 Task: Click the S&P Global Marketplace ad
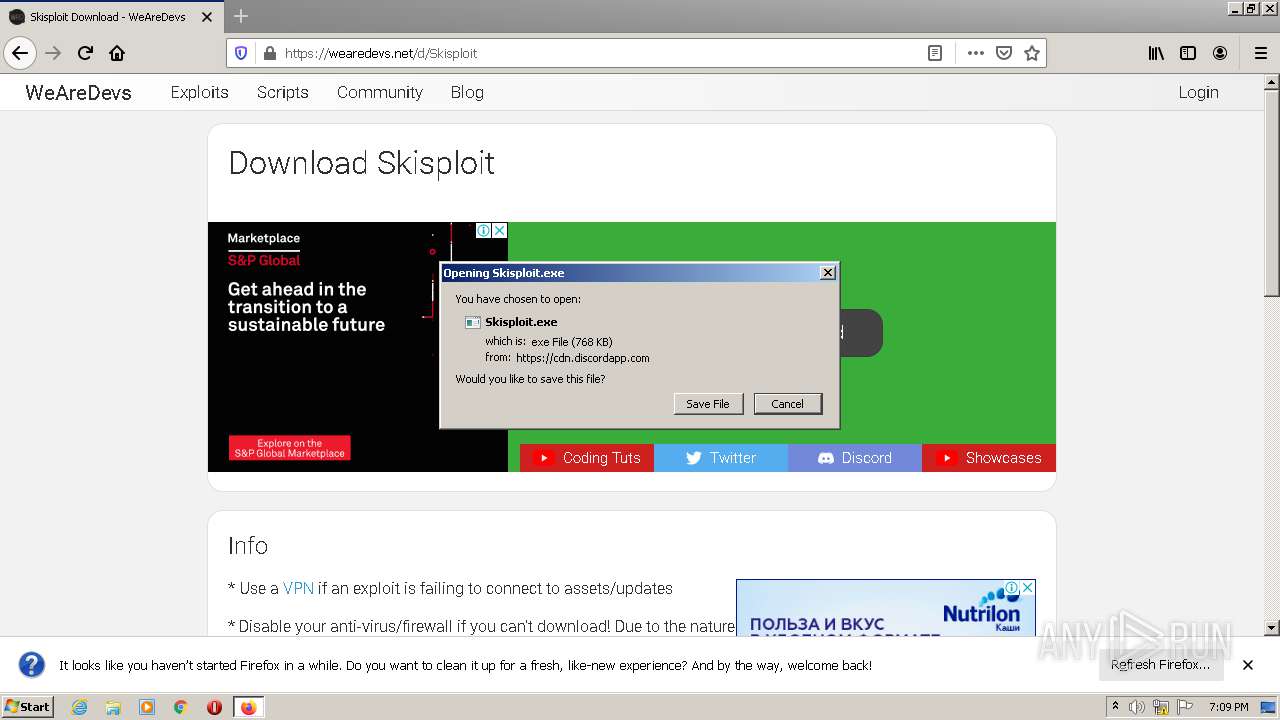[357, 347]
